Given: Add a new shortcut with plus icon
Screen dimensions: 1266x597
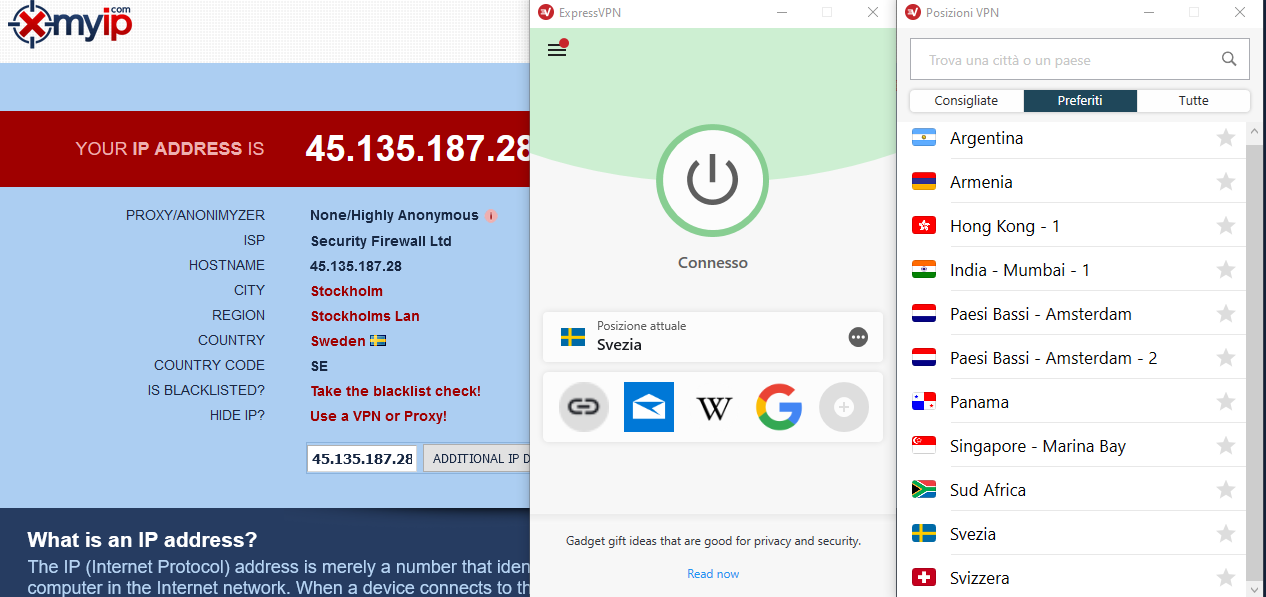Looking at the screenshot, I should (844, 407).
